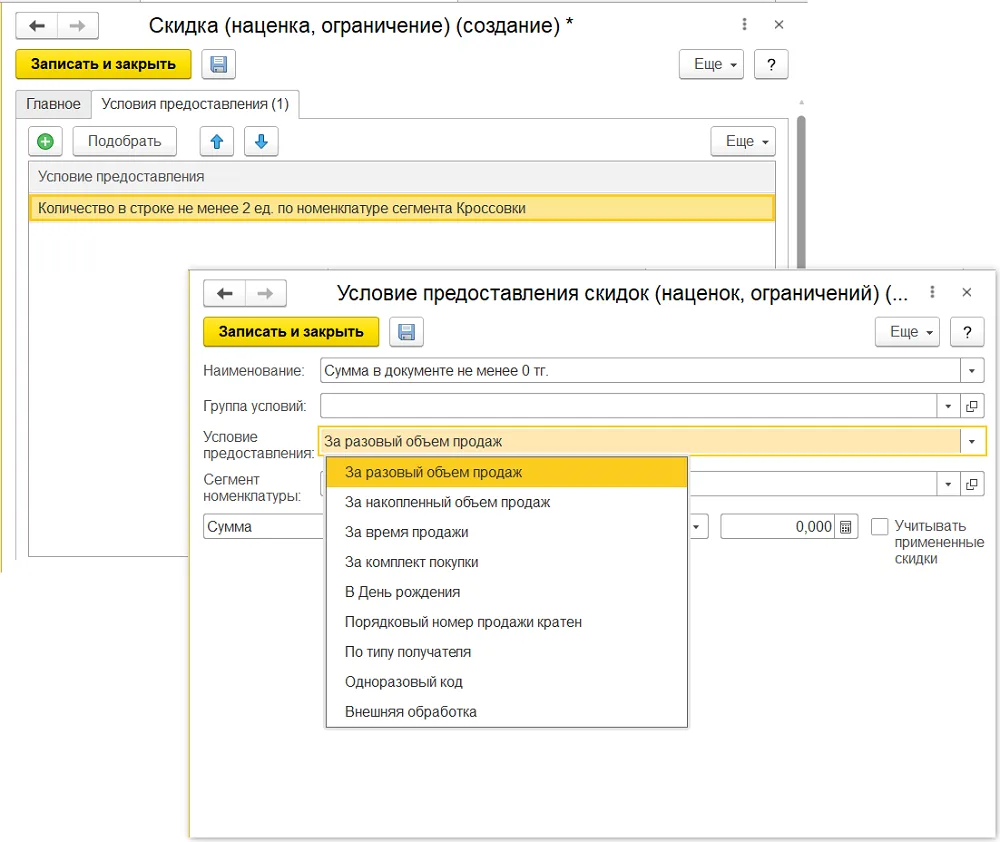Click Подобрать button
The image size is (1000, 842).
(124, 142)
